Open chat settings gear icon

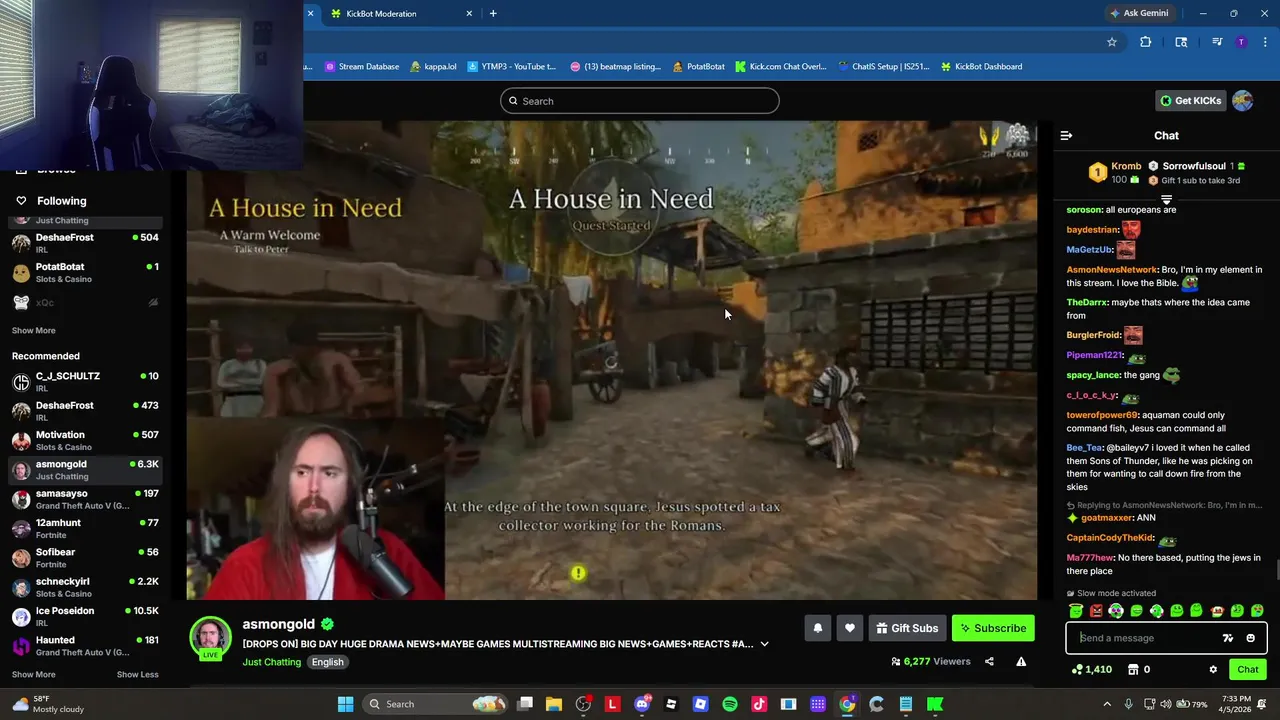point(1213,670)
